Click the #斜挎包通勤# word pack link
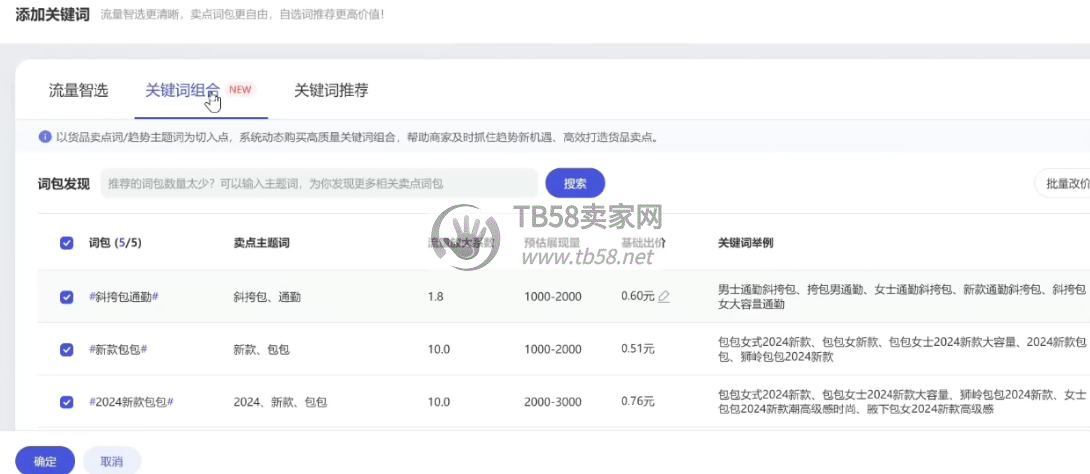This screenshot has height=474, width=1090. 124,297
